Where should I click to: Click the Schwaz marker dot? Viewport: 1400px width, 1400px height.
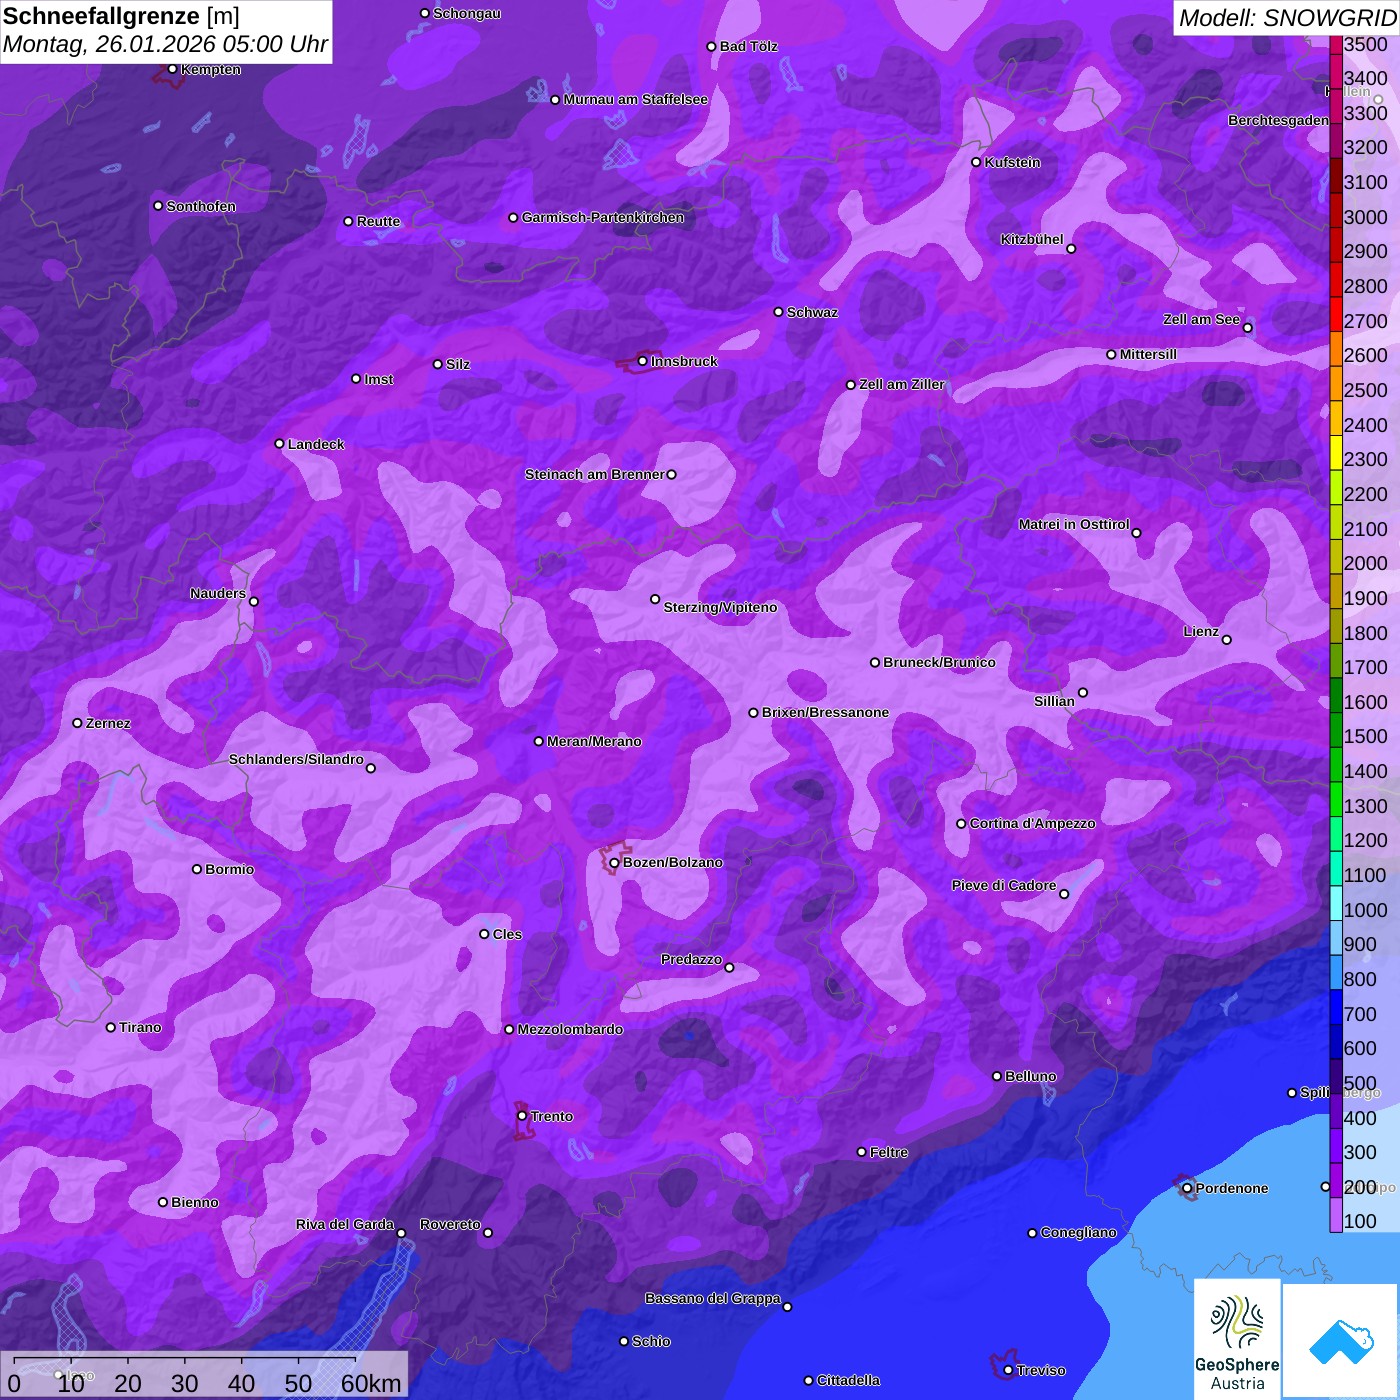coord(778,312)
